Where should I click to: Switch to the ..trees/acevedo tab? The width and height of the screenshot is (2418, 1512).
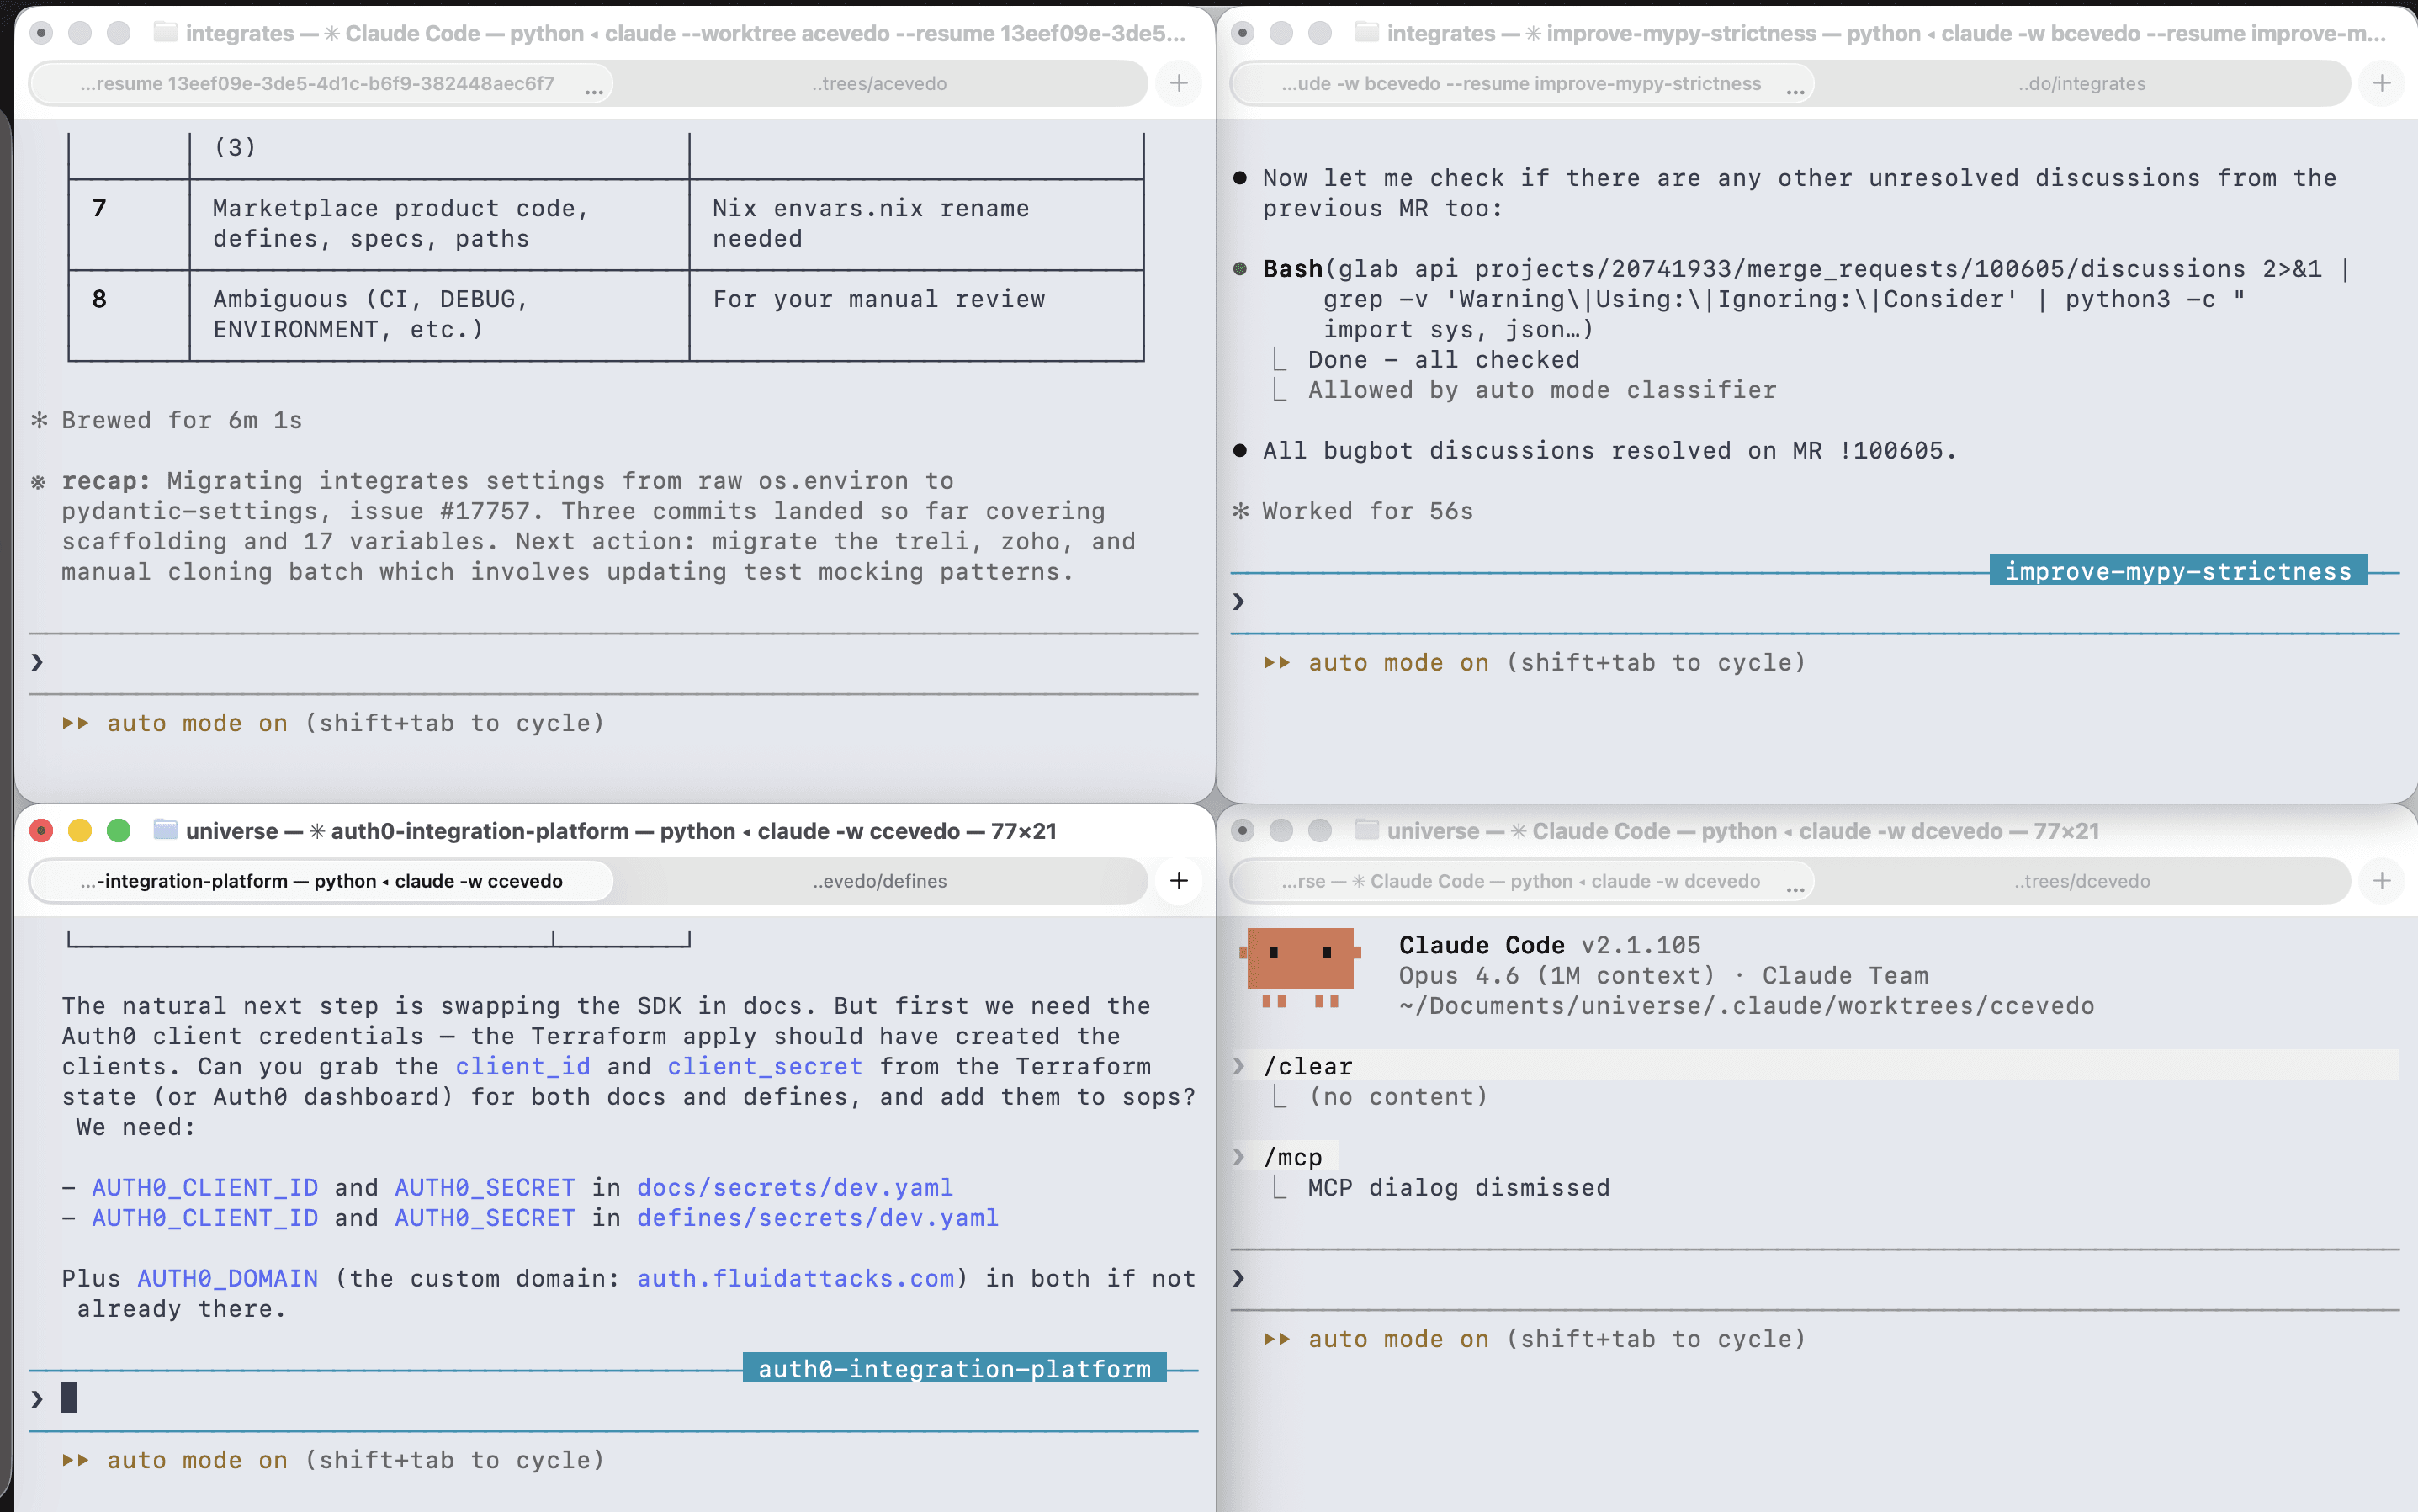[879, 83]
